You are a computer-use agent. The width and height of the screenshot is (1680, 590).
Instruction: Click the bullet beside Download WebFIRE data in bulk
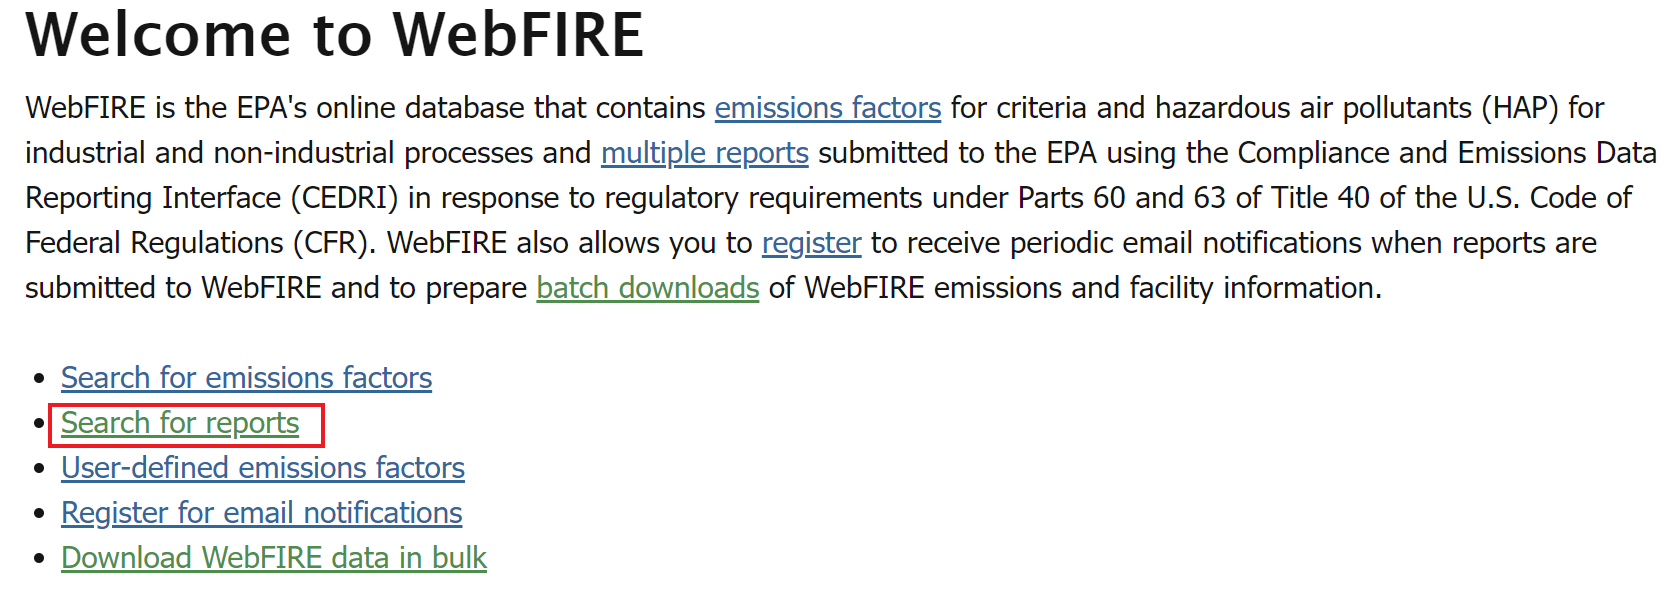coord(40,559)
